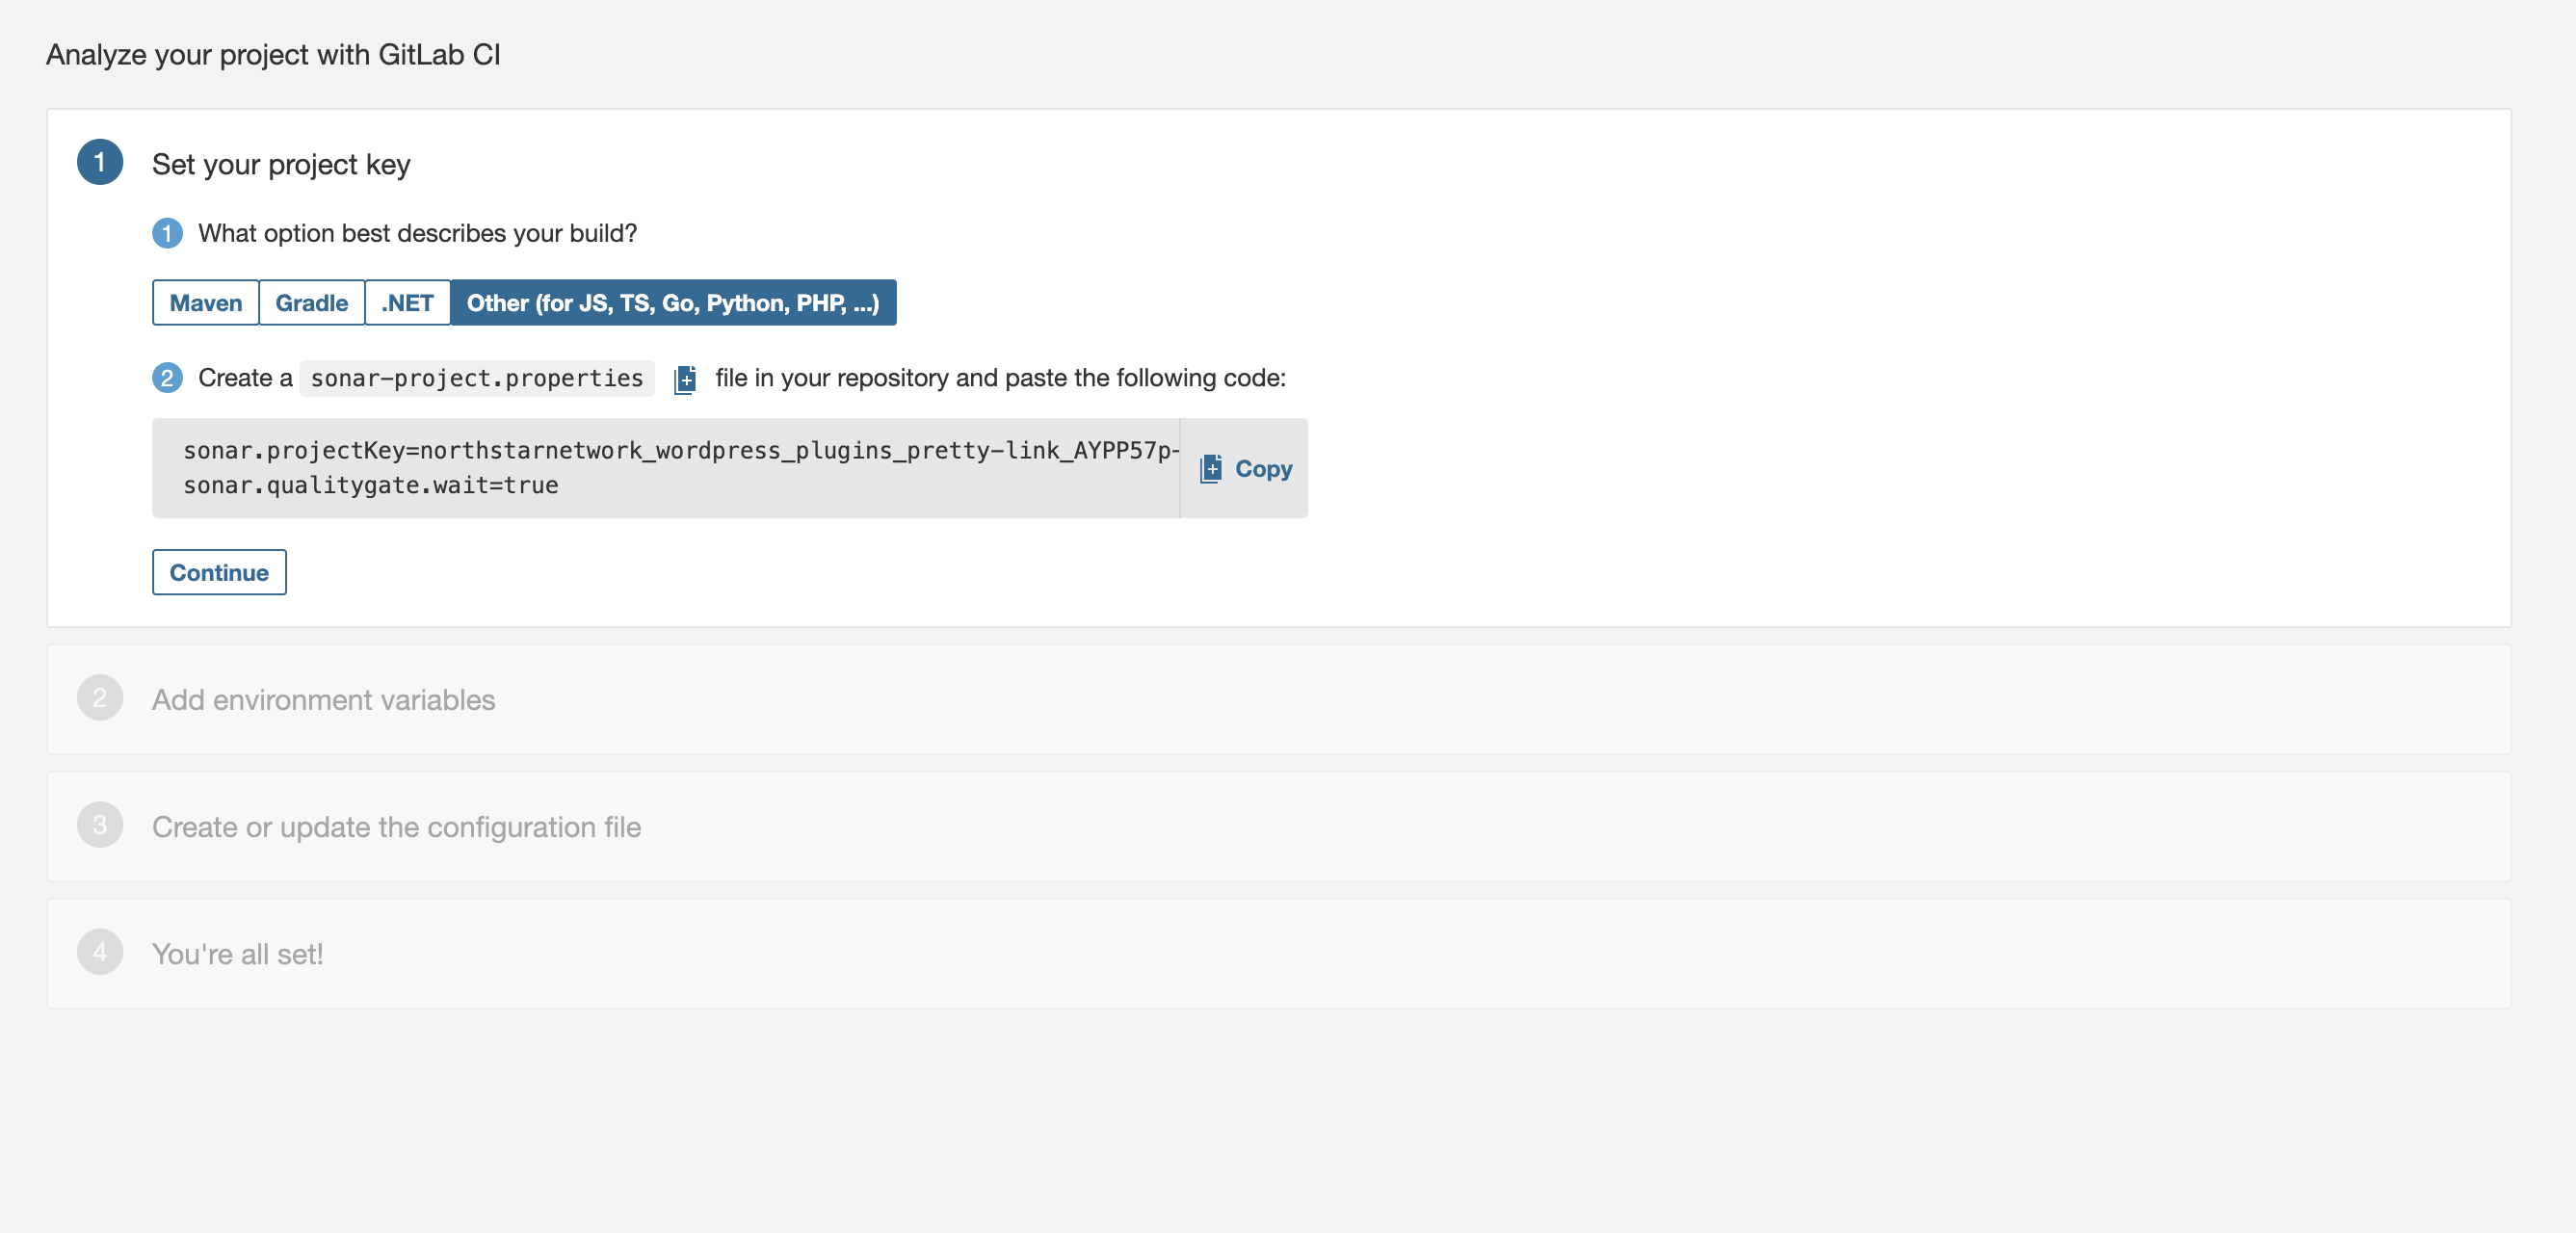The image size is (2576, 1233).
Task: Choose the Gradle build option
Action: tap(311, 303)
